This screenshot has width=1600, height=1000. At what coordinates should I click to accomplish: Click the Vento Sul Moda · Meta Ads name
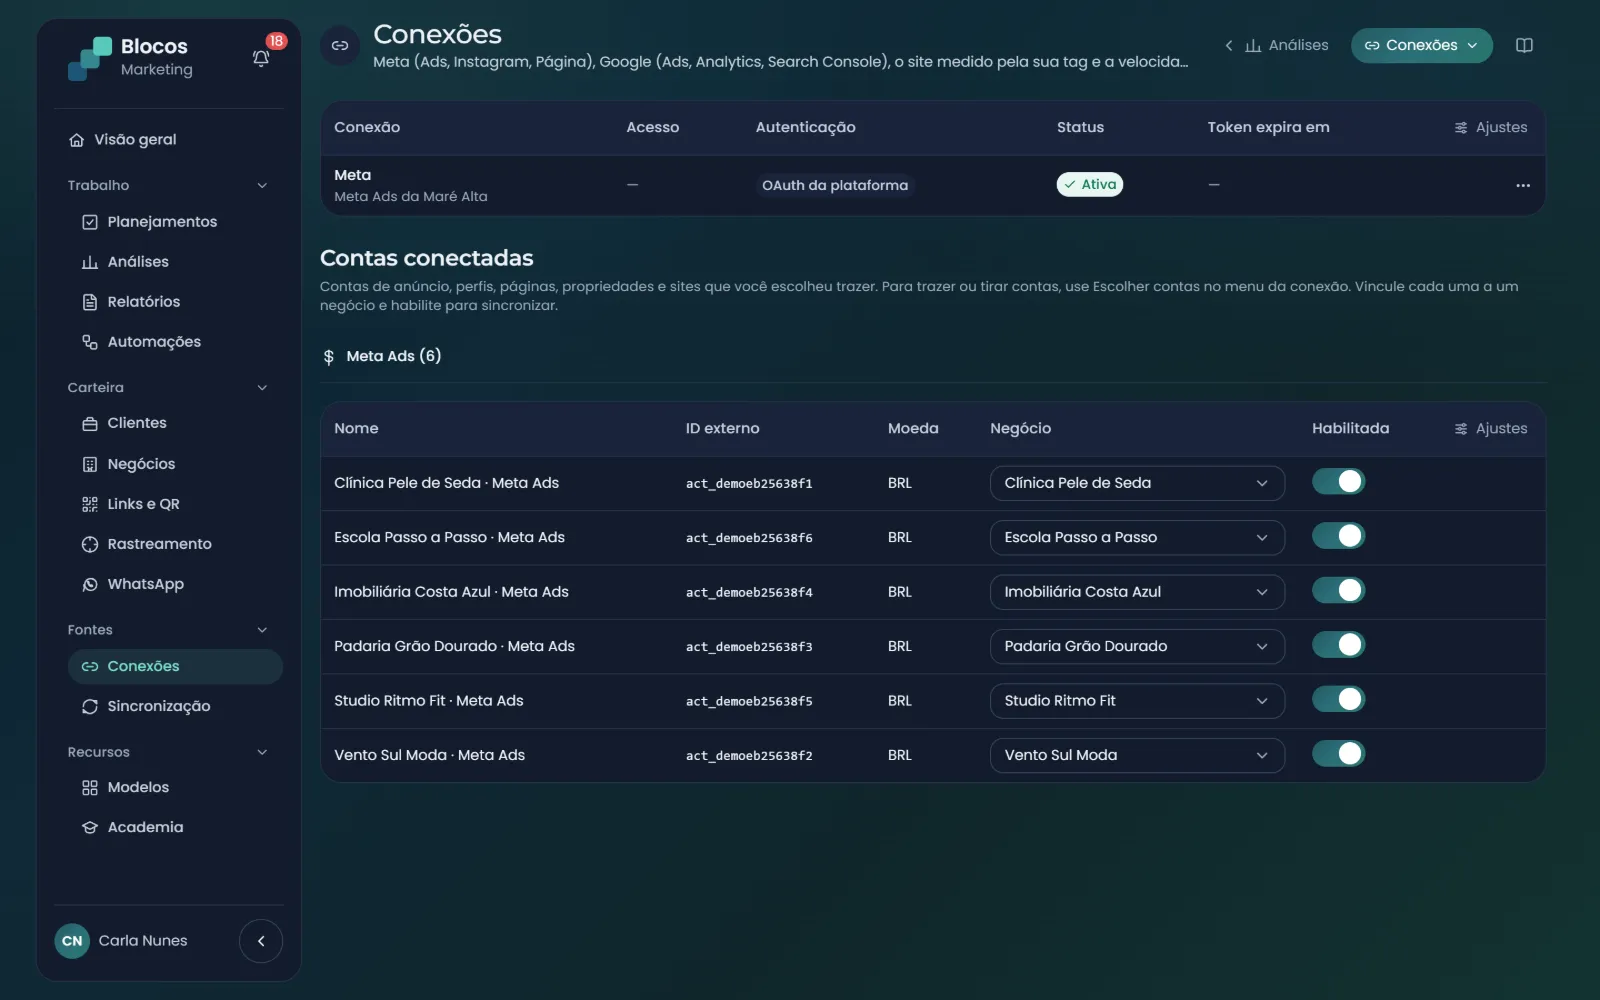click(429, 756)
